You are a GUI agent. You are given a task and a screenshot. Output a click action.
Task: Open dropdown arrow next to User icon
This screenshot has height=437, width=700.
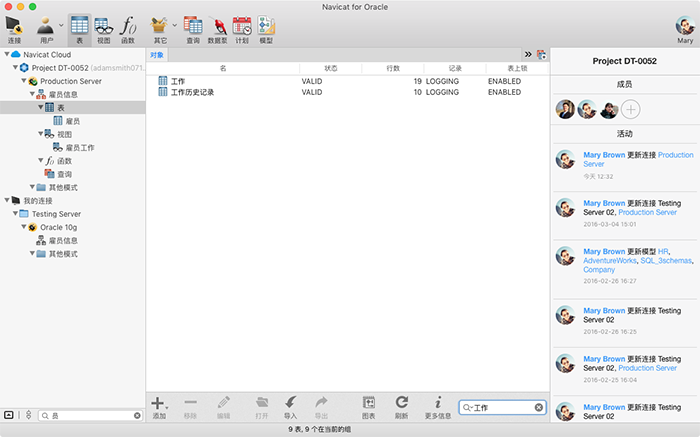[61, 25]
